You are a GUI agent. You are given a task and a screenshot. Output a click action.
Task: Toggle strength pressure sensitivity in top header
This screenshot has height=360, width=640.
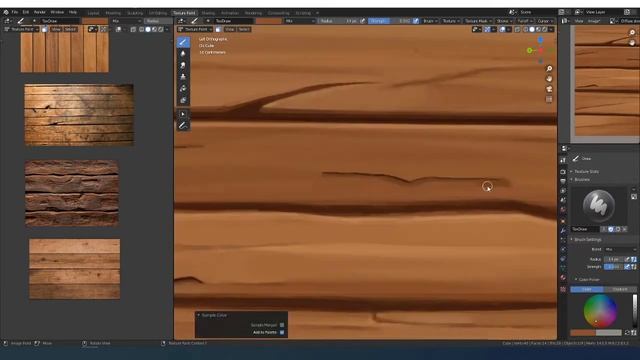point(416,21)
